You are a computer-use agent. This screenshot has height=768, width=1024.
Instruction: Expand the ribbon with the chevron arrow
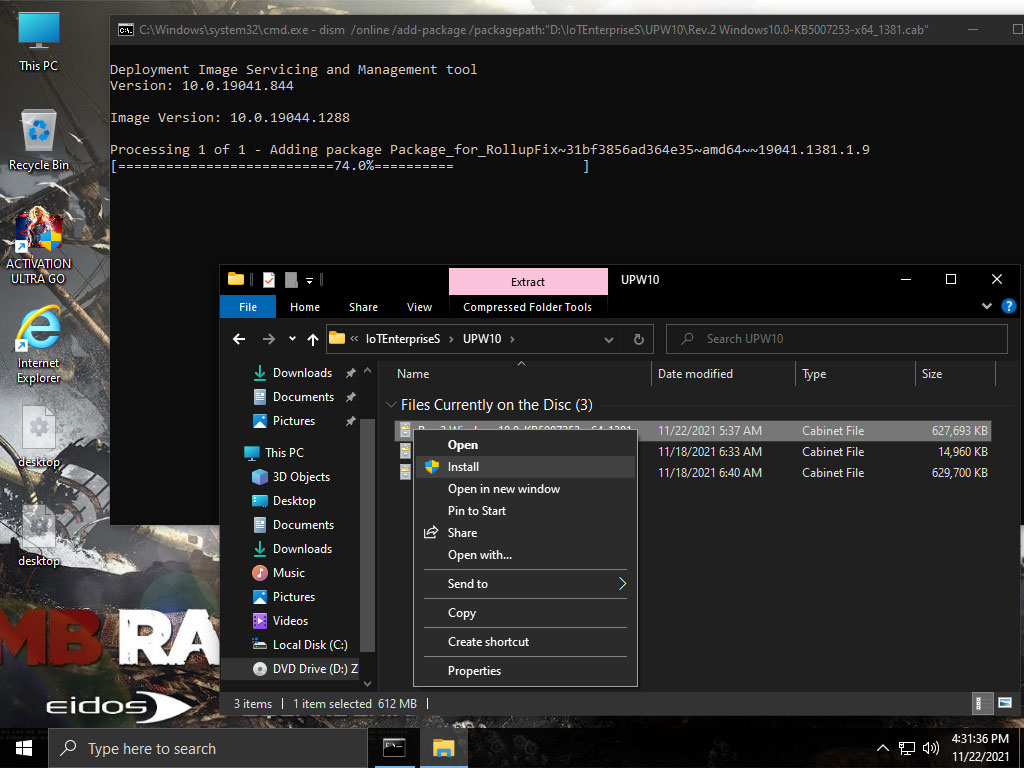point(987,306)
